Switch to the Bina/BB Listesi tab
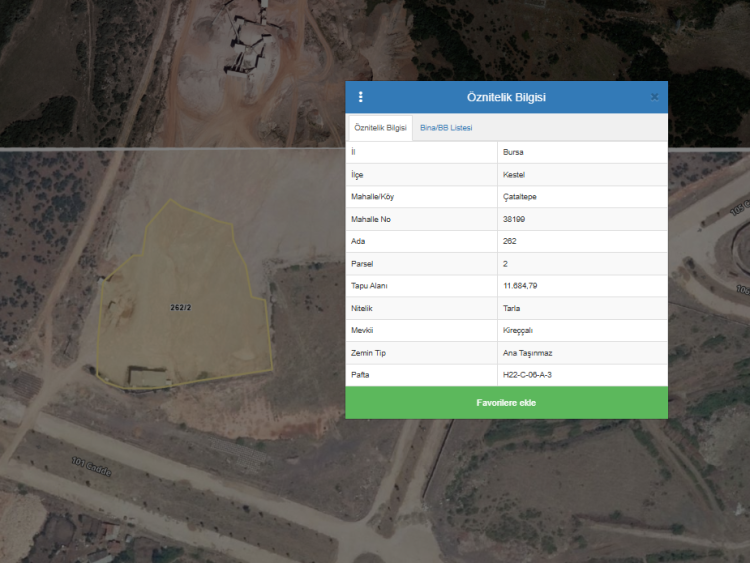The height and width of the screenshot is (563, 750). tap(446, 128)
